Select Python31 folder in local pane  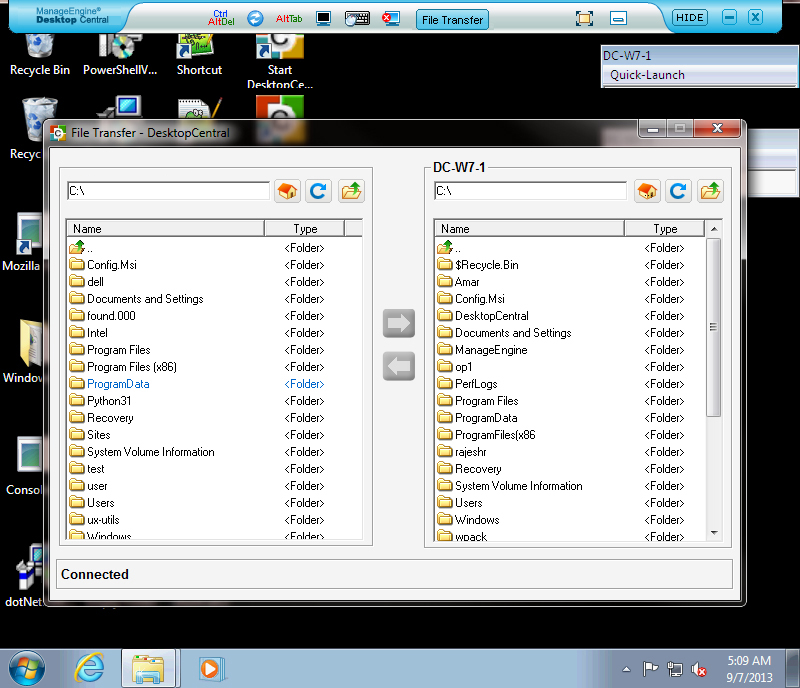pyautogui.click(x=215, y=401)
